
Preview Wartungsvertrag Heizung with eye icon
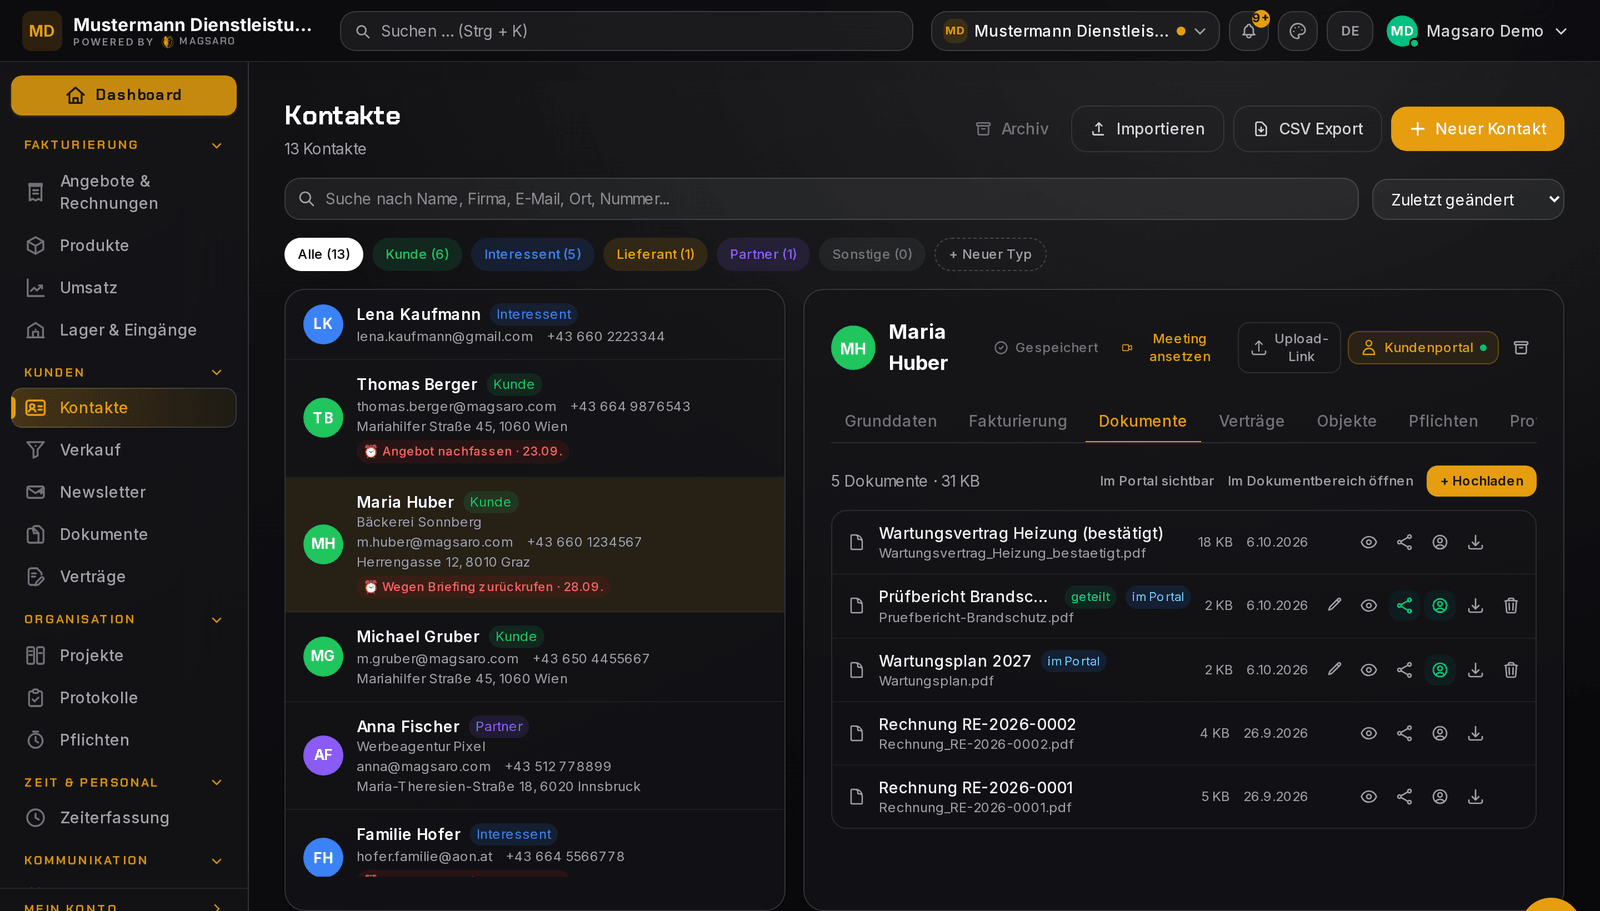tap(1369, 542)
